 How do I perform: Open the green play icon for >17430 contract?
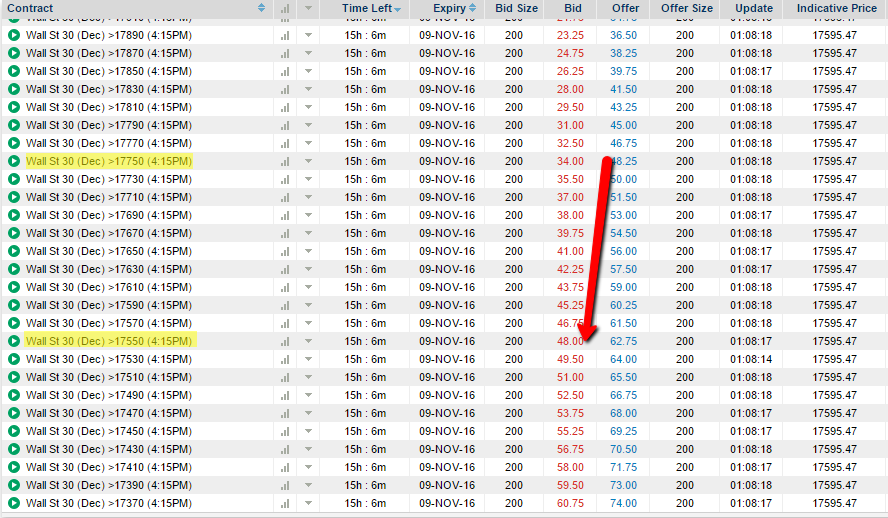coord(14,449)
